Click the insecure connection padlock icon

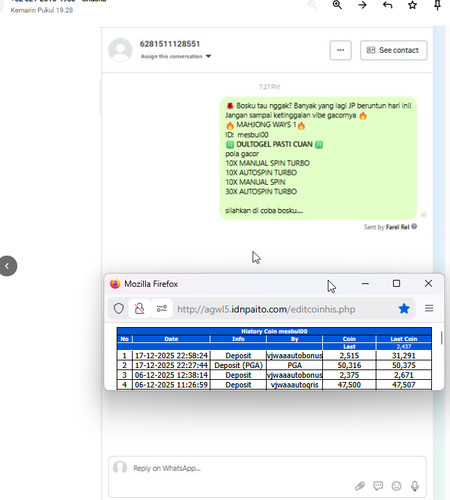click(139, 309)
